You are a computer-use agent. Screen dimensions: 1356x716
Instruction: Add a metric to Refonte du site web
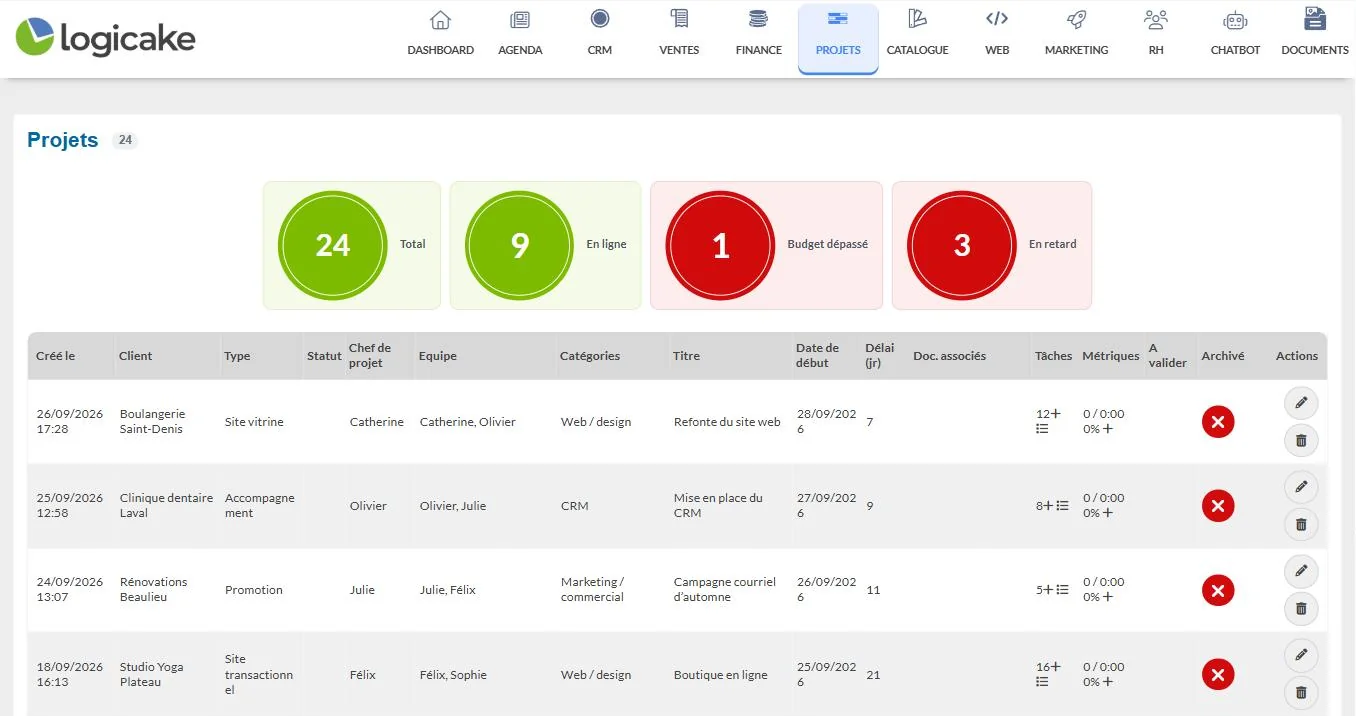point(1108,429)
